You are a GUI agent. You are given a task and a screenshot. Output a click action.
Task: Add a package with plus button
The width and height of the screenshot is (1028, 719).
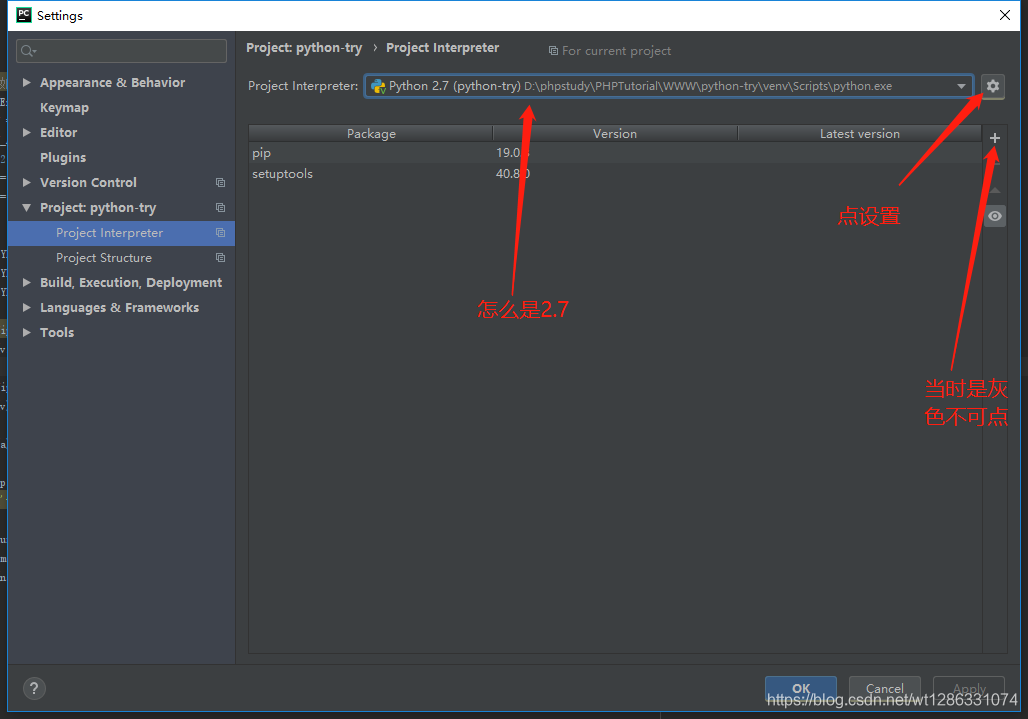(x=995, y=138)
